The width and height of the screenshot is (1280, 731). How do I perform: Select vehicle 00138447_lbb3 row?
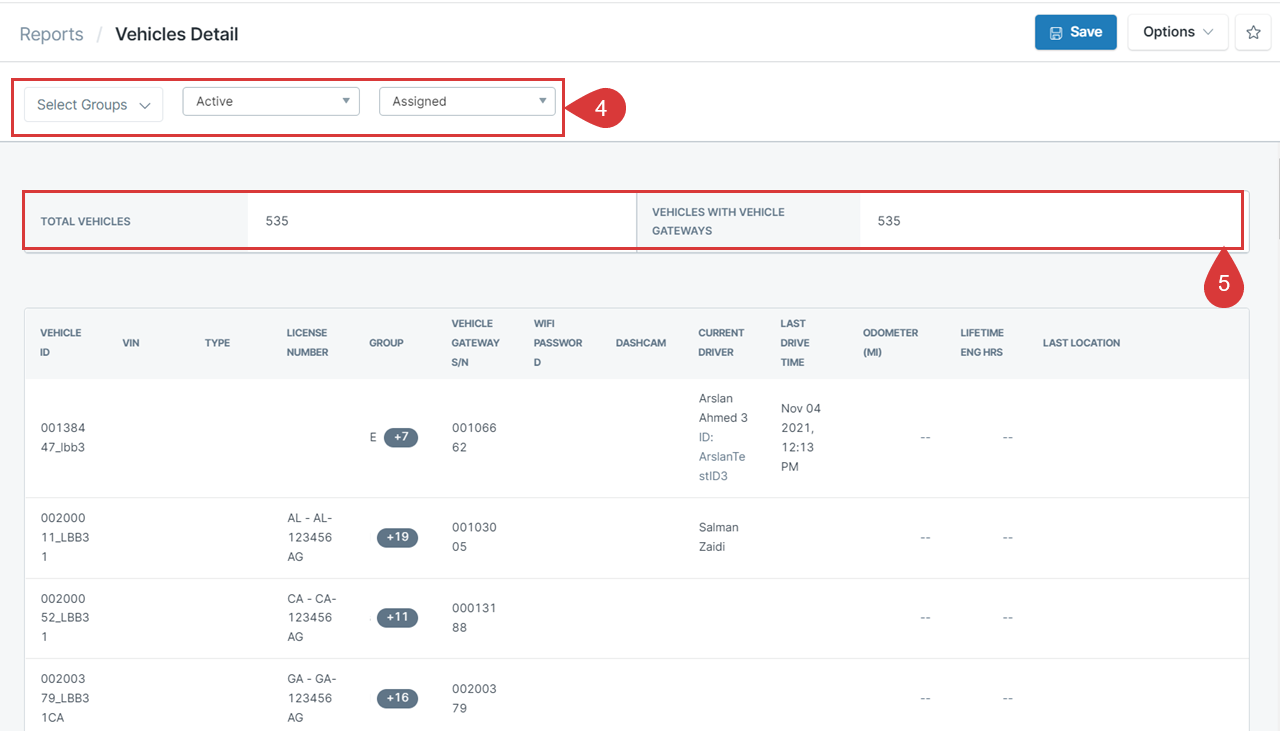point(63,437)
